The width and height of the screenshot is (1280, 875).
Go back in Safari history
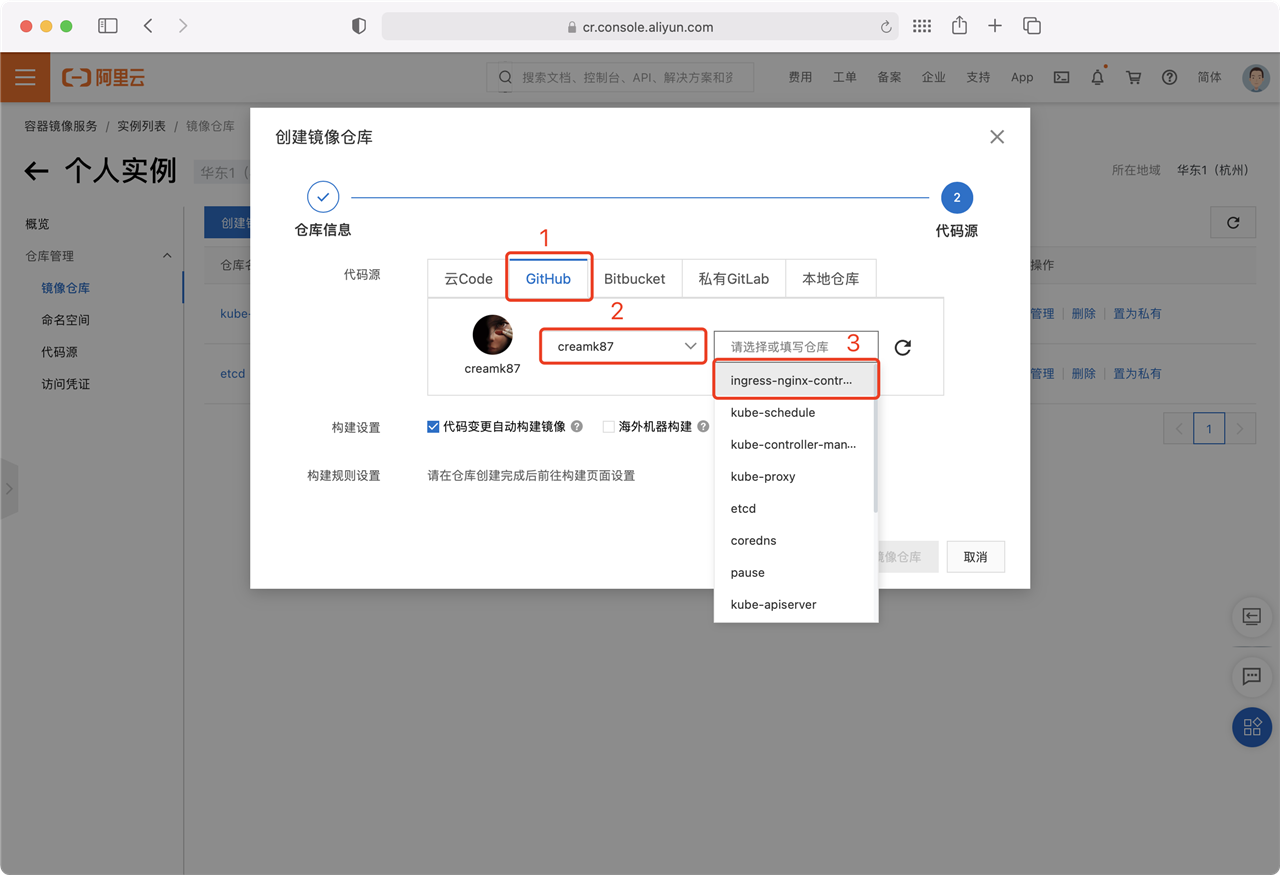coord(148,27)
